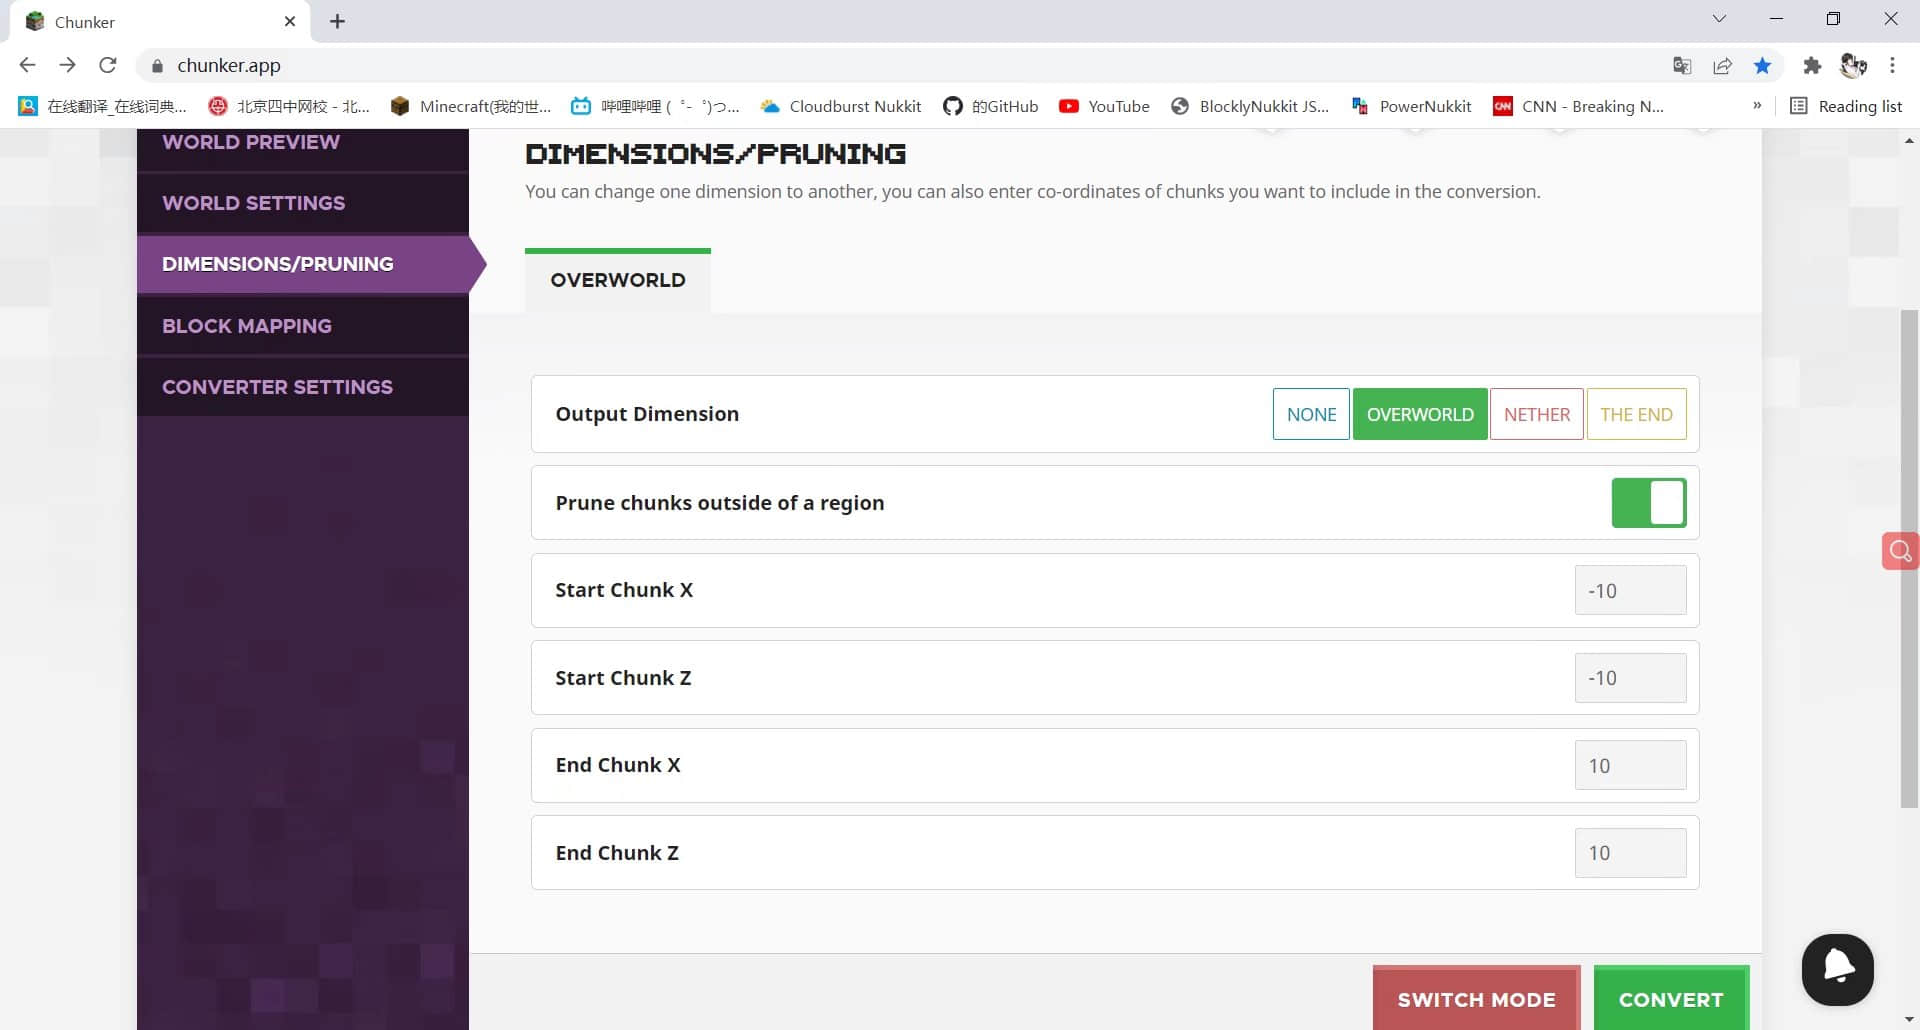Set output dimension to Overworld
1920x1030 pixels.
[1420, 414]
